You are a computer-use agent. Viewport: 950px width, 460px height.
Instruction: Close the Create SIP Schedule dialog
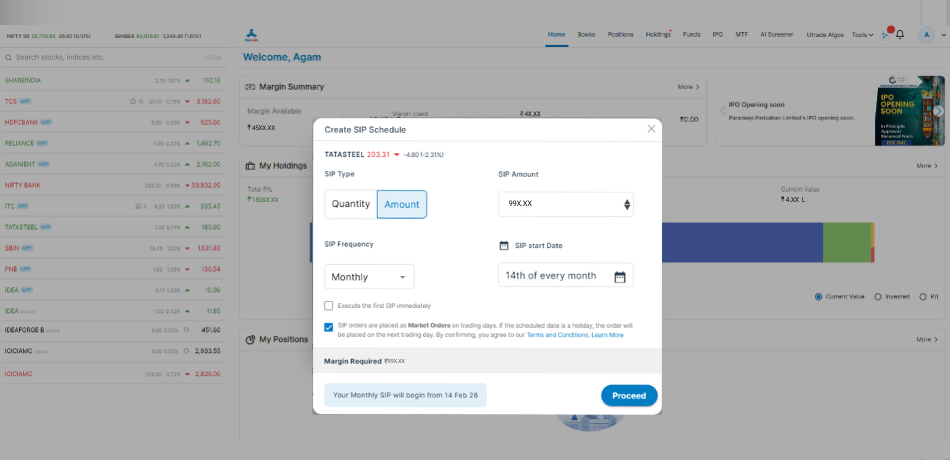coord(651,129)
